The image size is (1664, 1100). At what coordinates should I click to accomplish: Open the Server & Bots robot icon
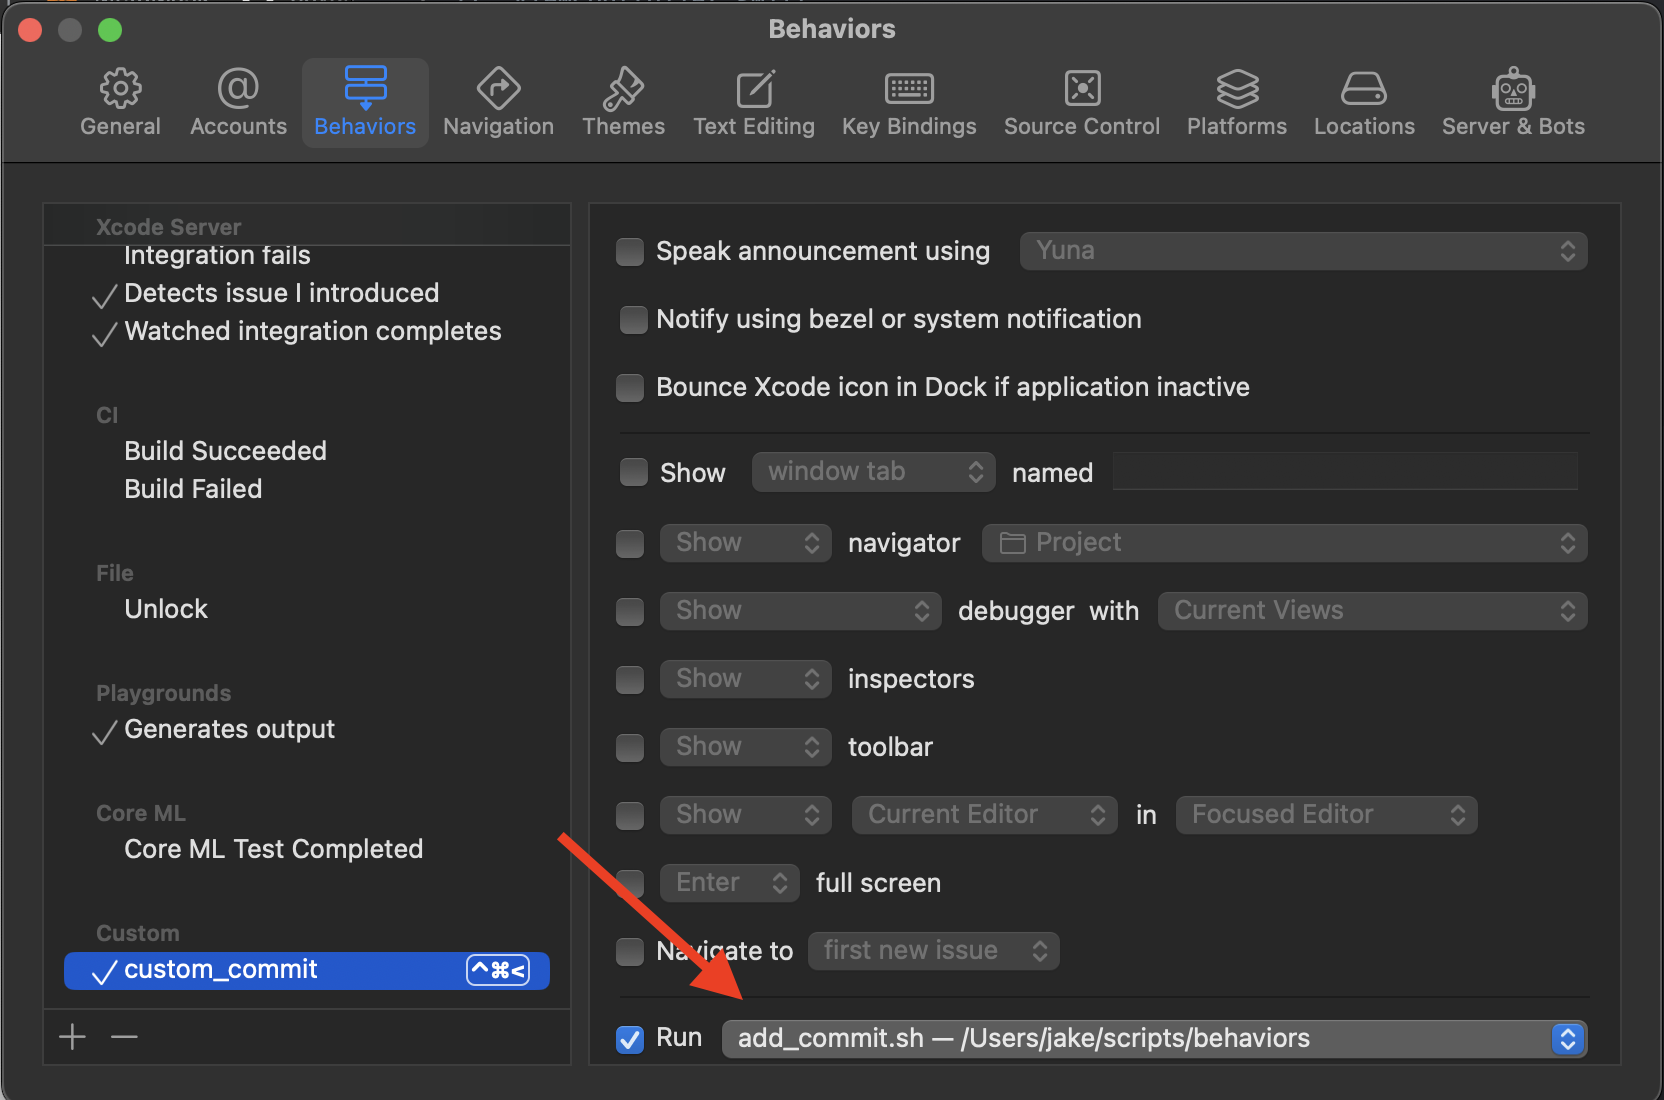tap(1513, 89)
